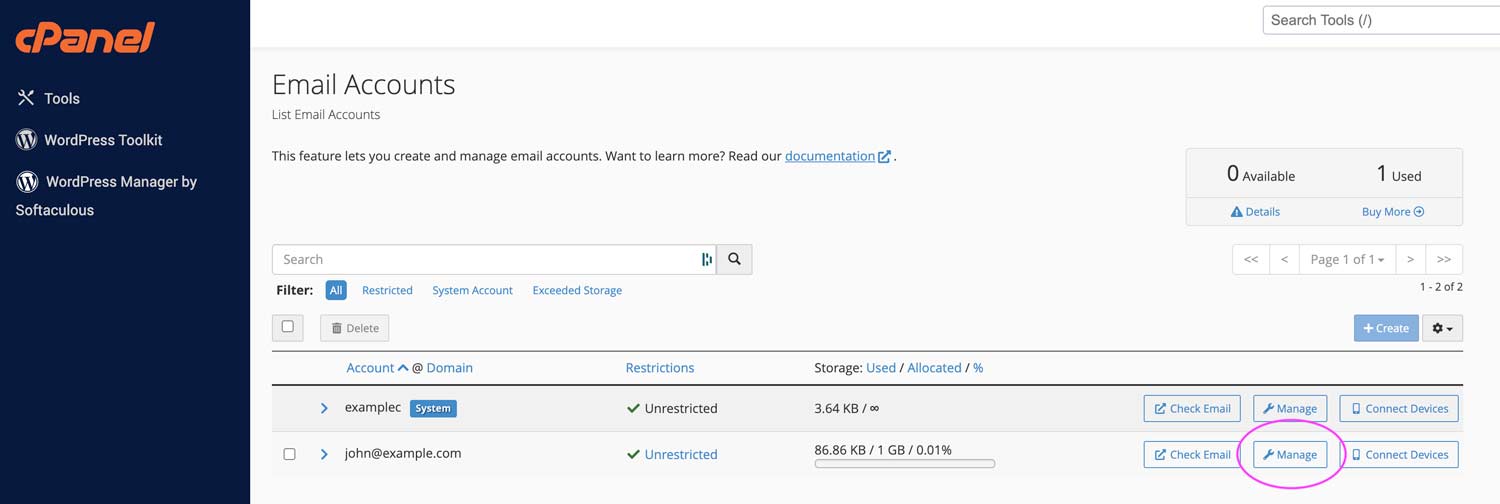Image resolution: width=1500 pixels, height=504 pixels.
Task: Check the john@example.com row checkbox
Action: coord(289,454)
